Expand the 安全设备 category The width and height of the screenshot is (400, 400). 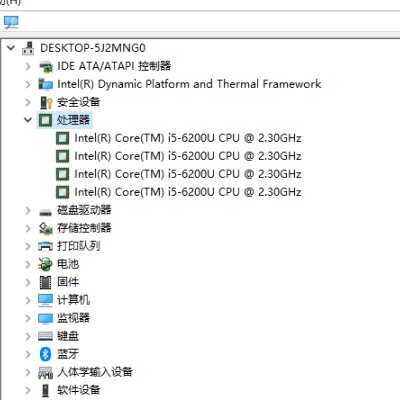[28, 103]
